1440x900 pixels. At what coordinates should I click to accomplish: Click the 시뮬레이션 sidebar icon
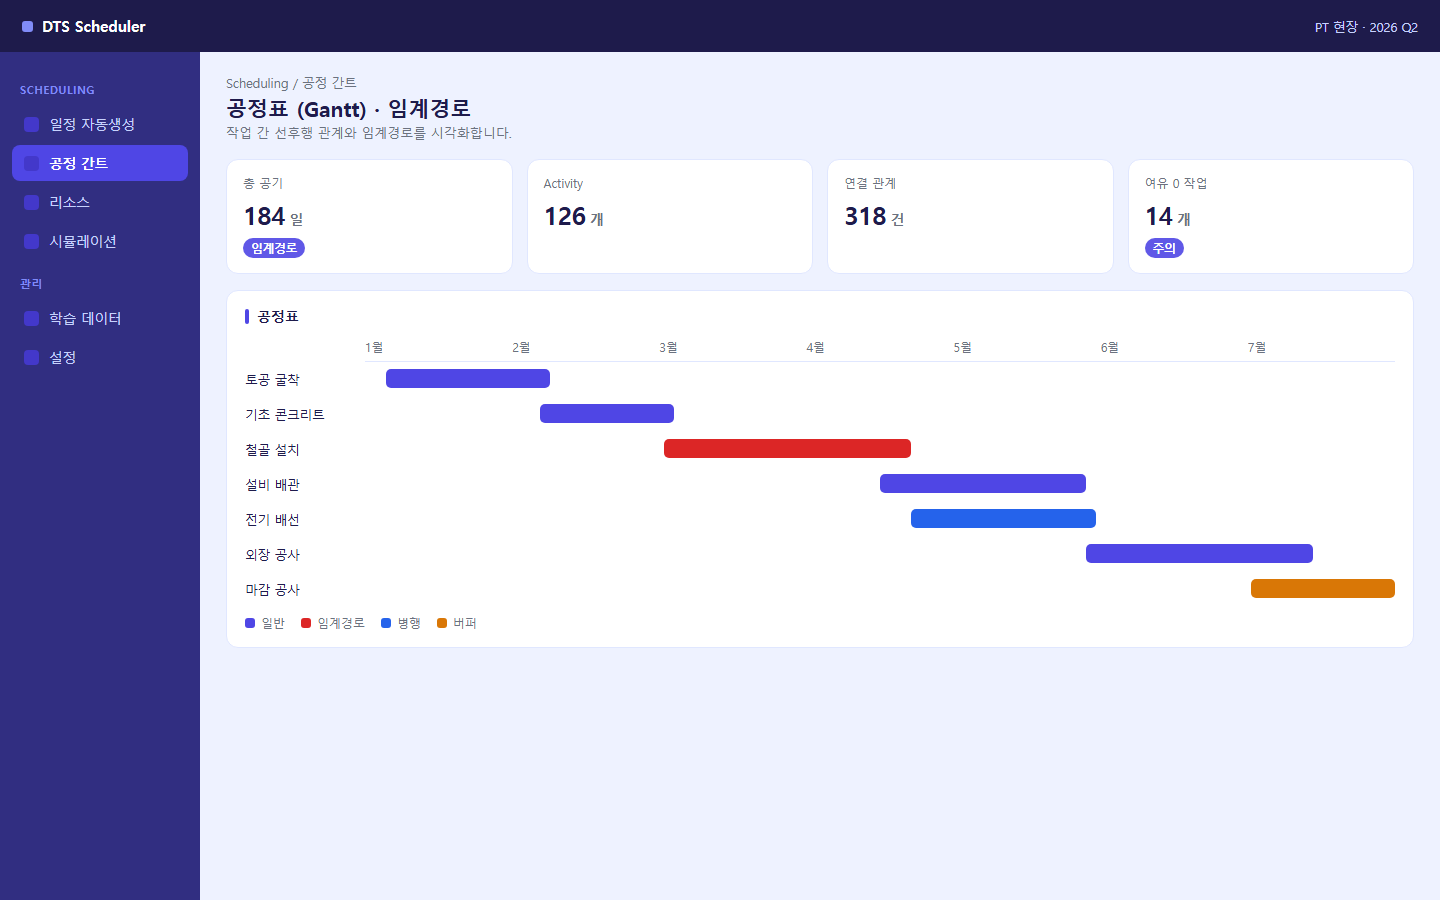tap(31, 241)
